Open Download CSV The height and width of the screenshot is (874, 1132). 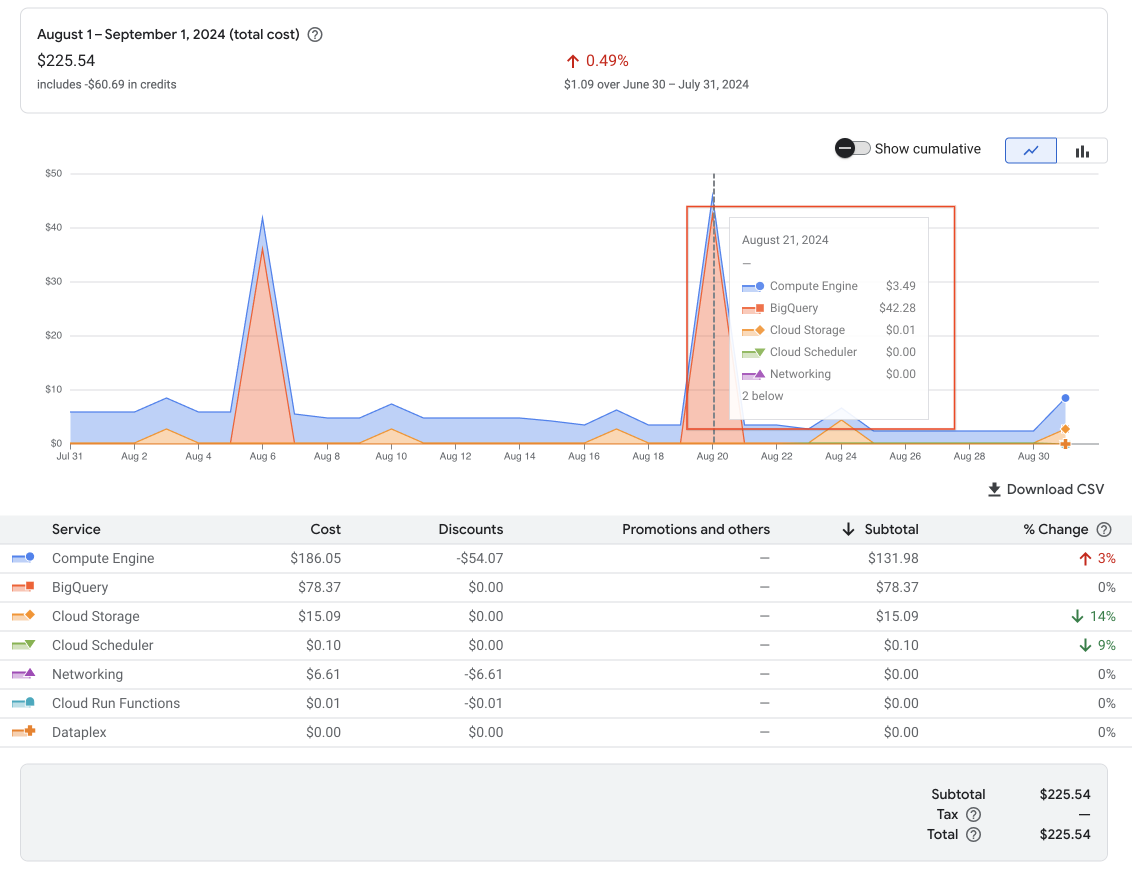coord(1055,489)
